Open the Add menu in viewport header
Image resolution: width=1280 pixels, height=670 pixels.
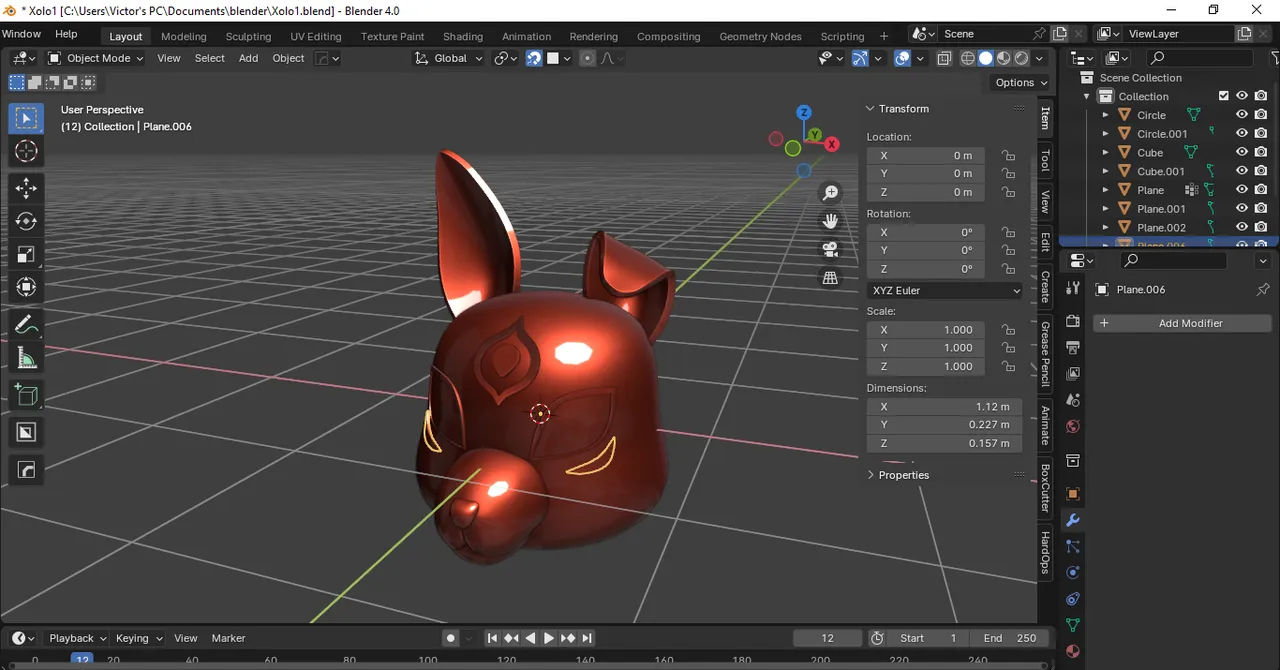pyautogui.click(x=248, y=58)
